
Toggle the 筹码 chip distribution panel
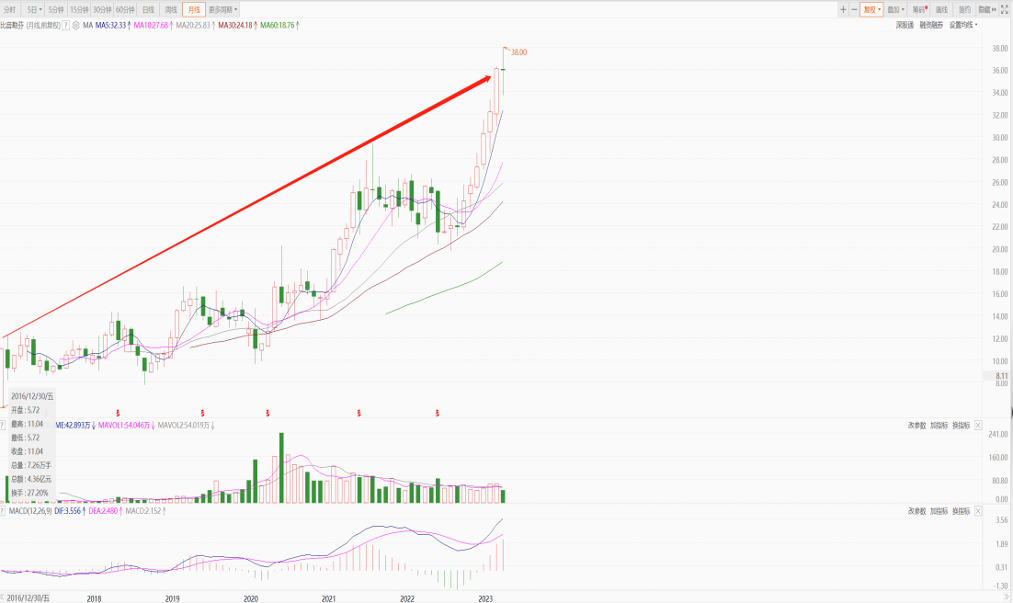click(919, 9)
